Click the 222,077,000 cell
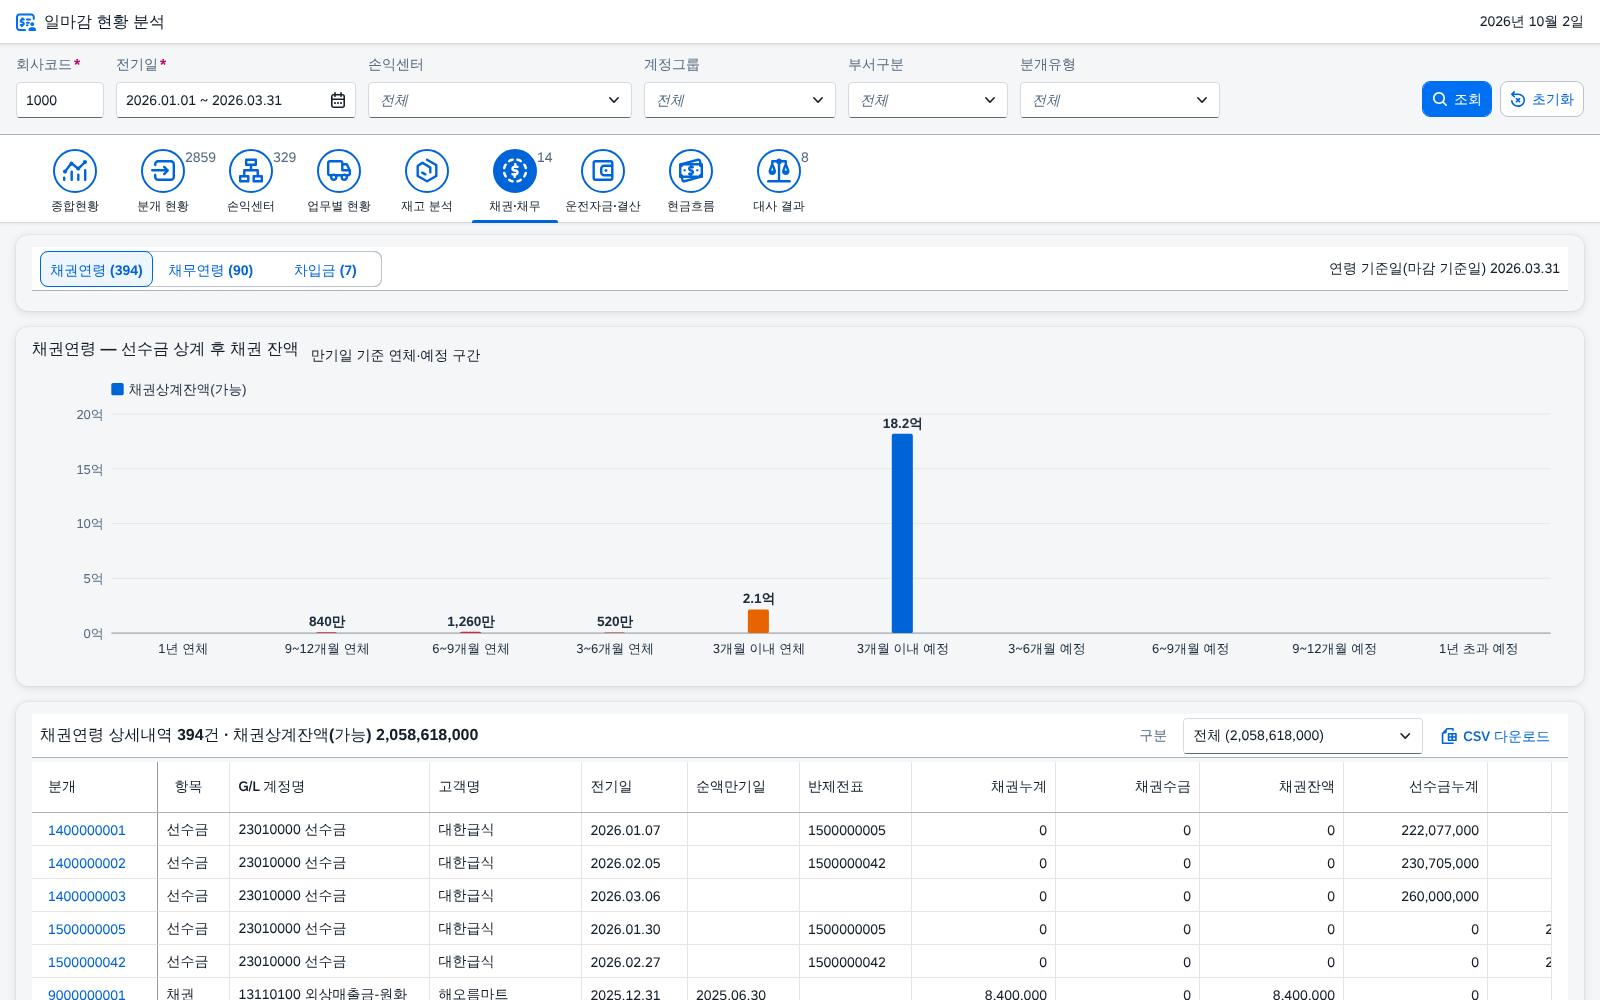This screenshot has height=1000, width=1600. coord(1415,830)
